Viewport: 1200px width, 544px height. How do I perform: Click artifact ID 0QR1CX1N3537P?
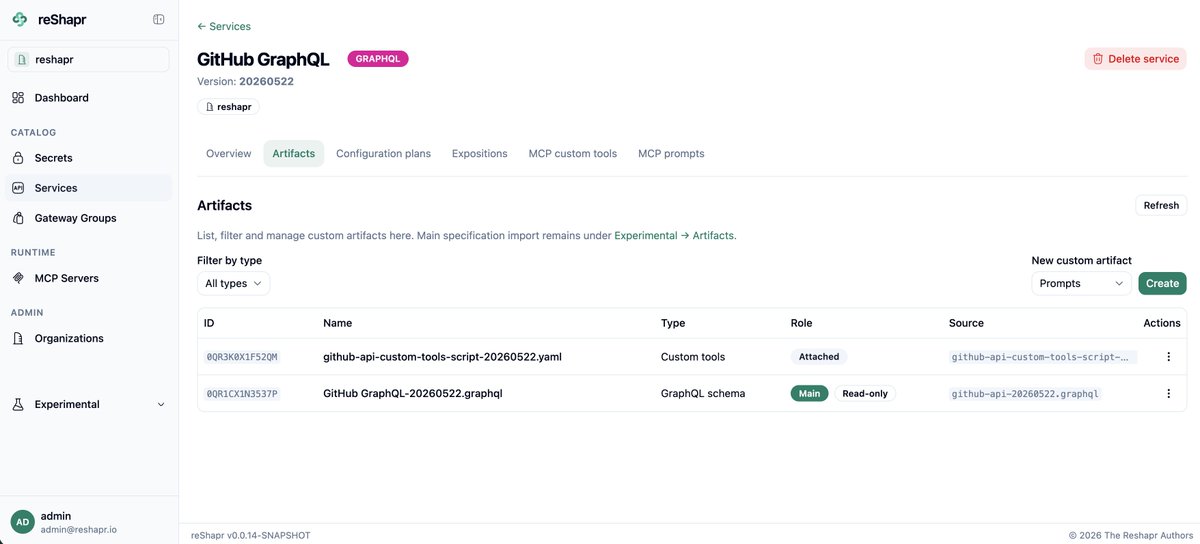(242, 394)
